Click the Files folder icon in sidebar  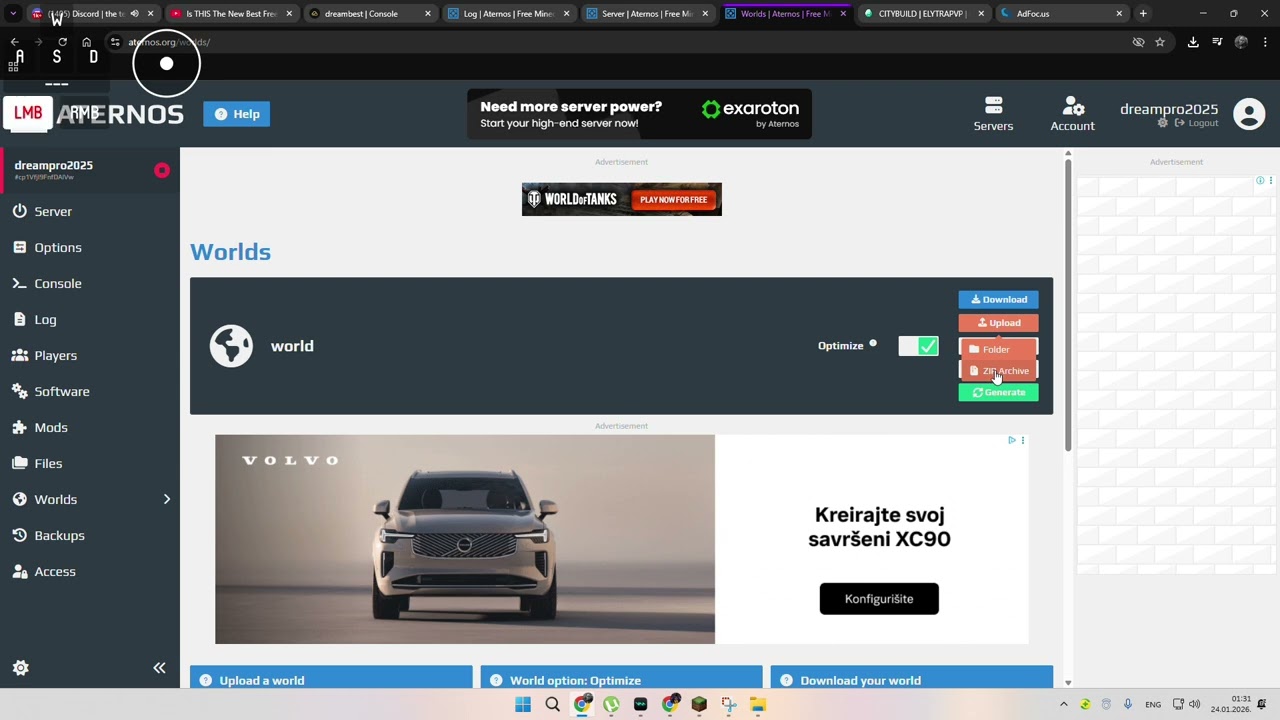(x=19, y=463)
